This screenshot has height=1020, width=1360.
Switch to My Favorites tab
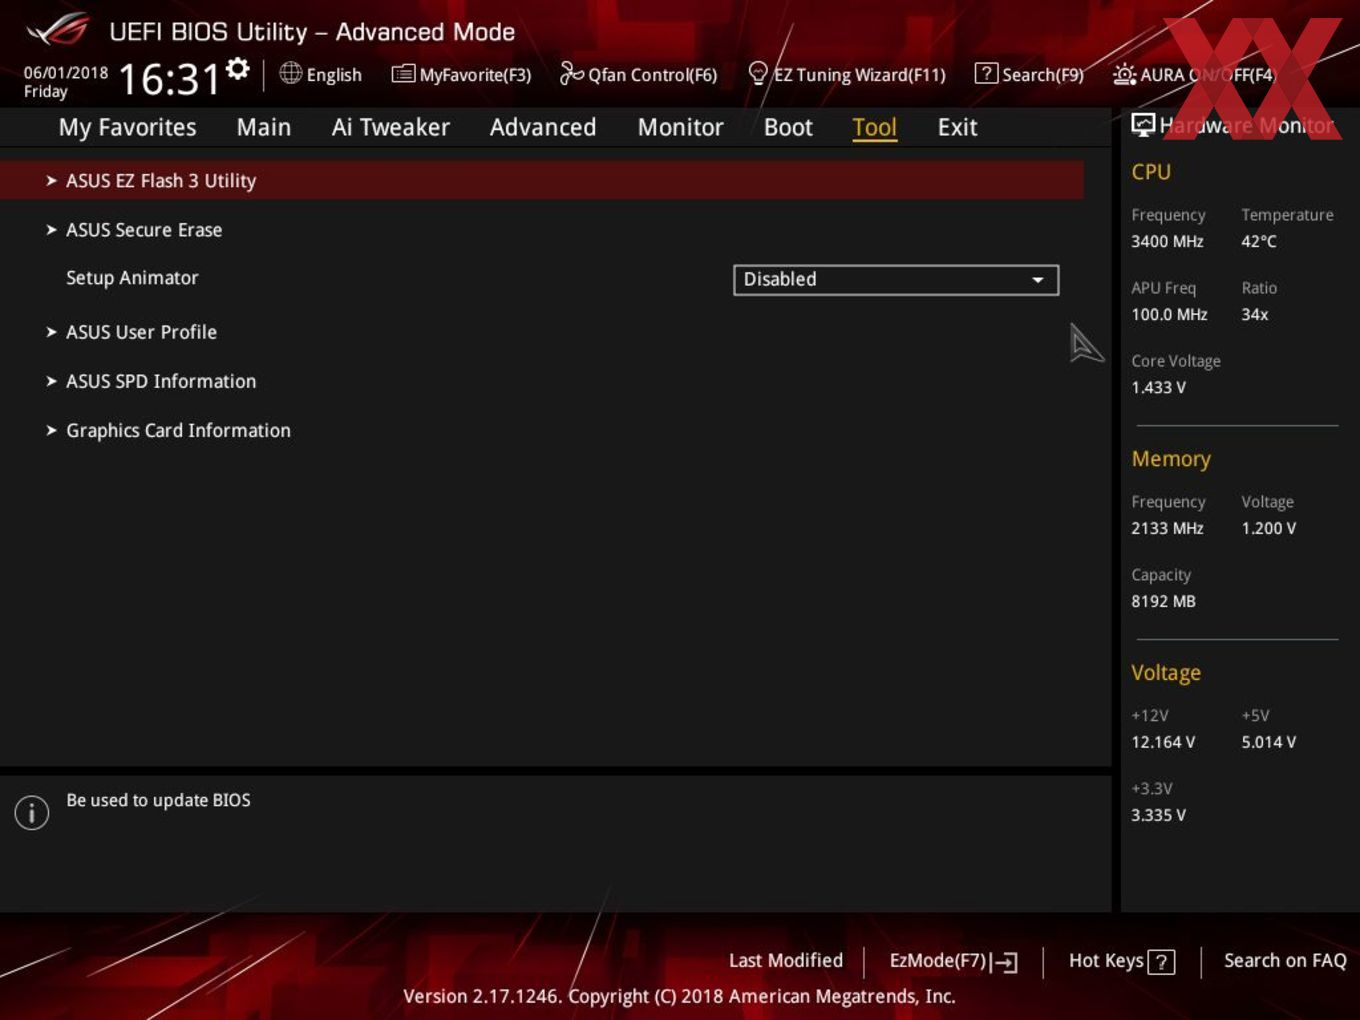tap(127, 127)
